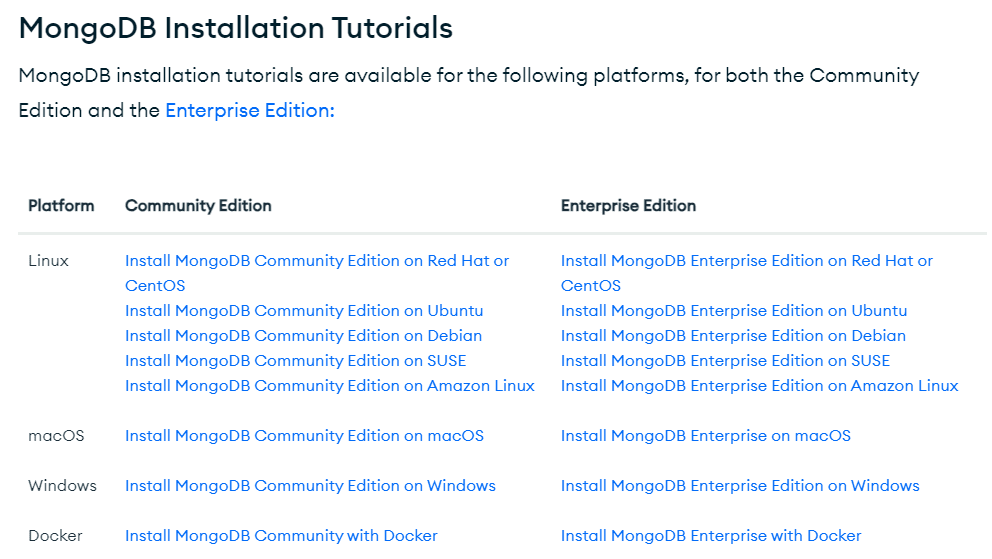992x559 pixels.
Task: Click the Docker platform cell
Action: [x=55, y=536]
